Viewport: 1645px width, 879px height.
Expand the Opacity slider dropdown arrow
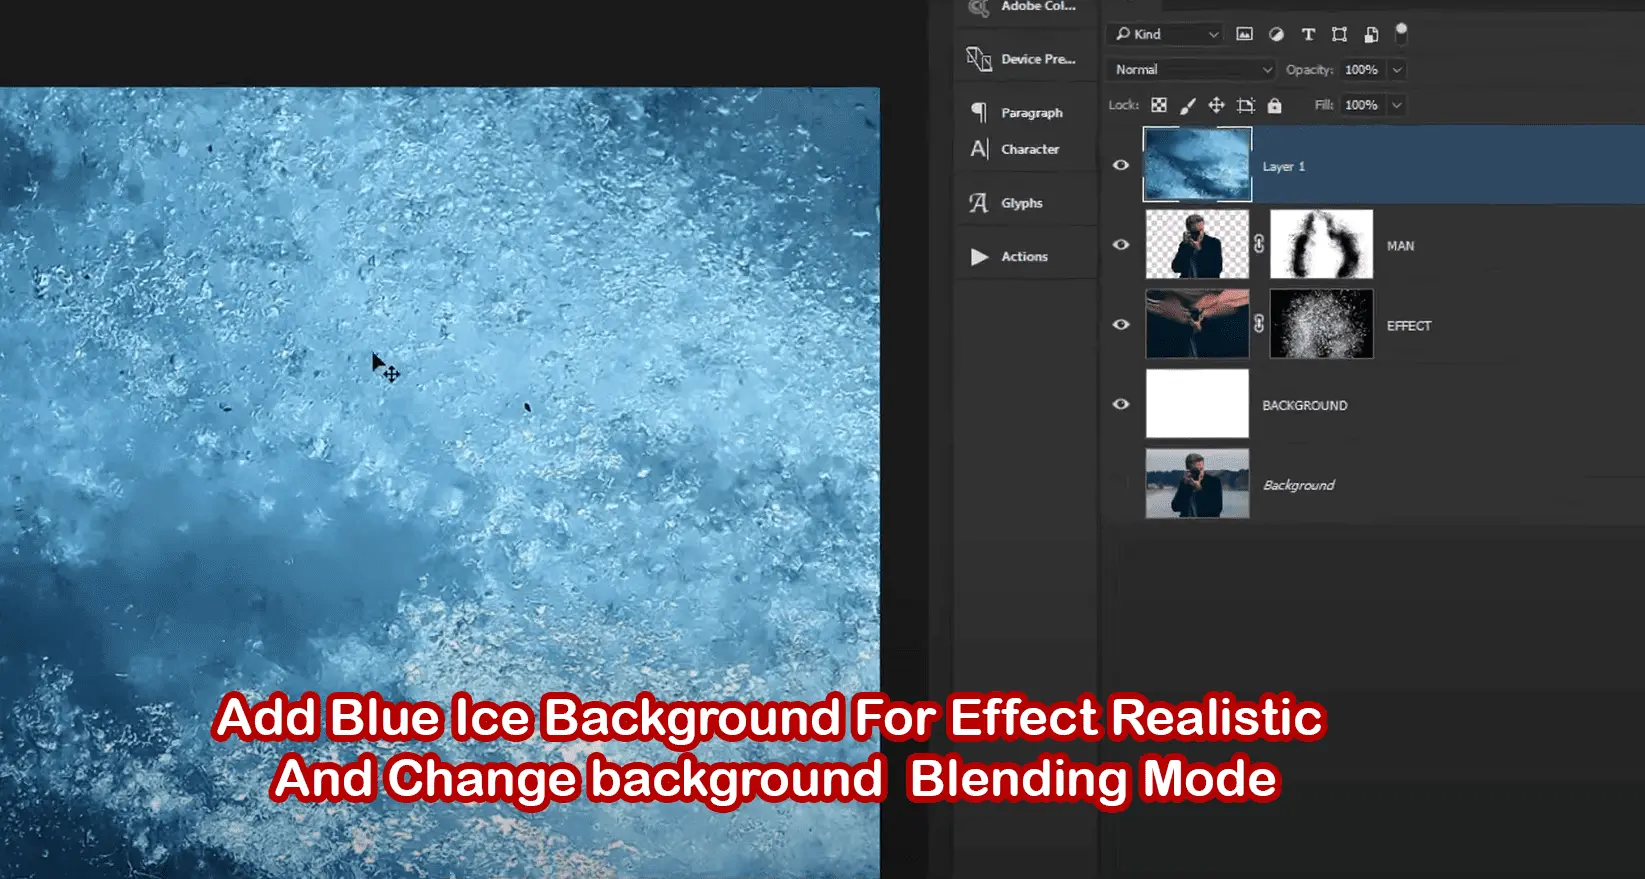click(x=1397, y=70)
